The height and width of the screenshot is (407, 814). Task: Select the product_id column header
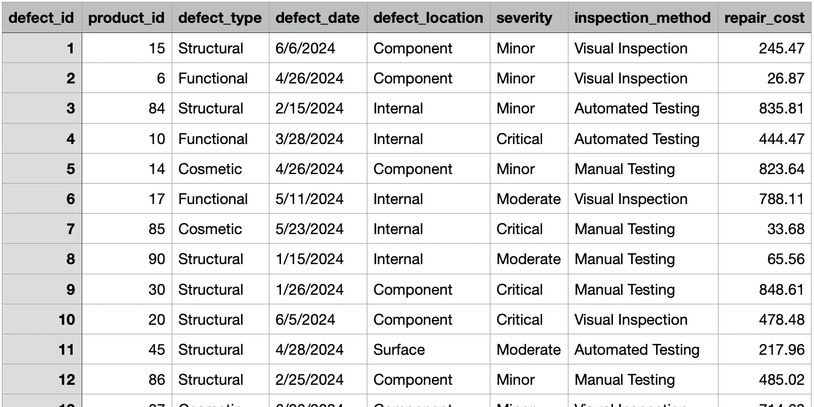point(126,18)
